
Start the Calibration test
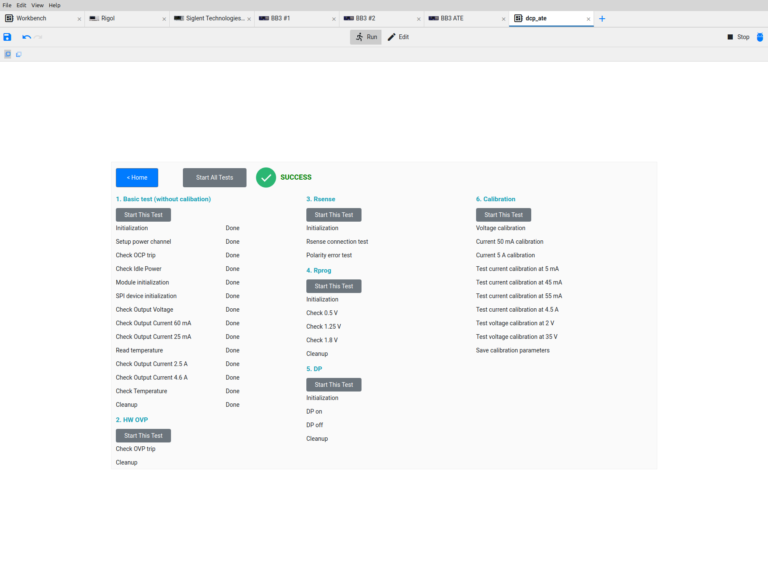coord(503,215)
